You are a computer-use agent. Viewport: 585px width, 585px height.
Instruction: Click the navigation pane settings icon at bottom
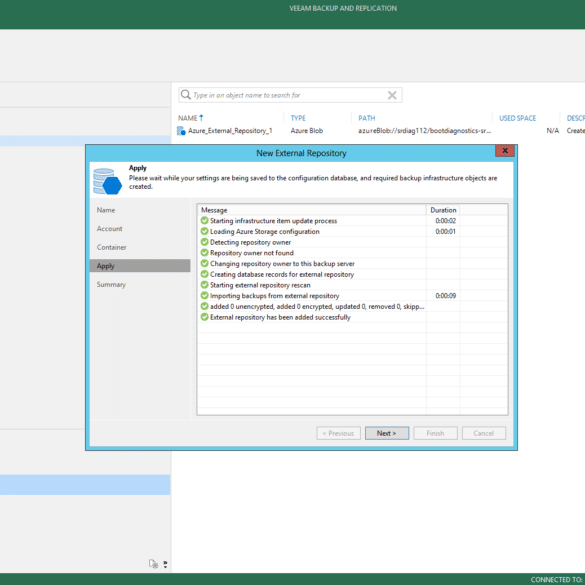click(x=153, y=564)
